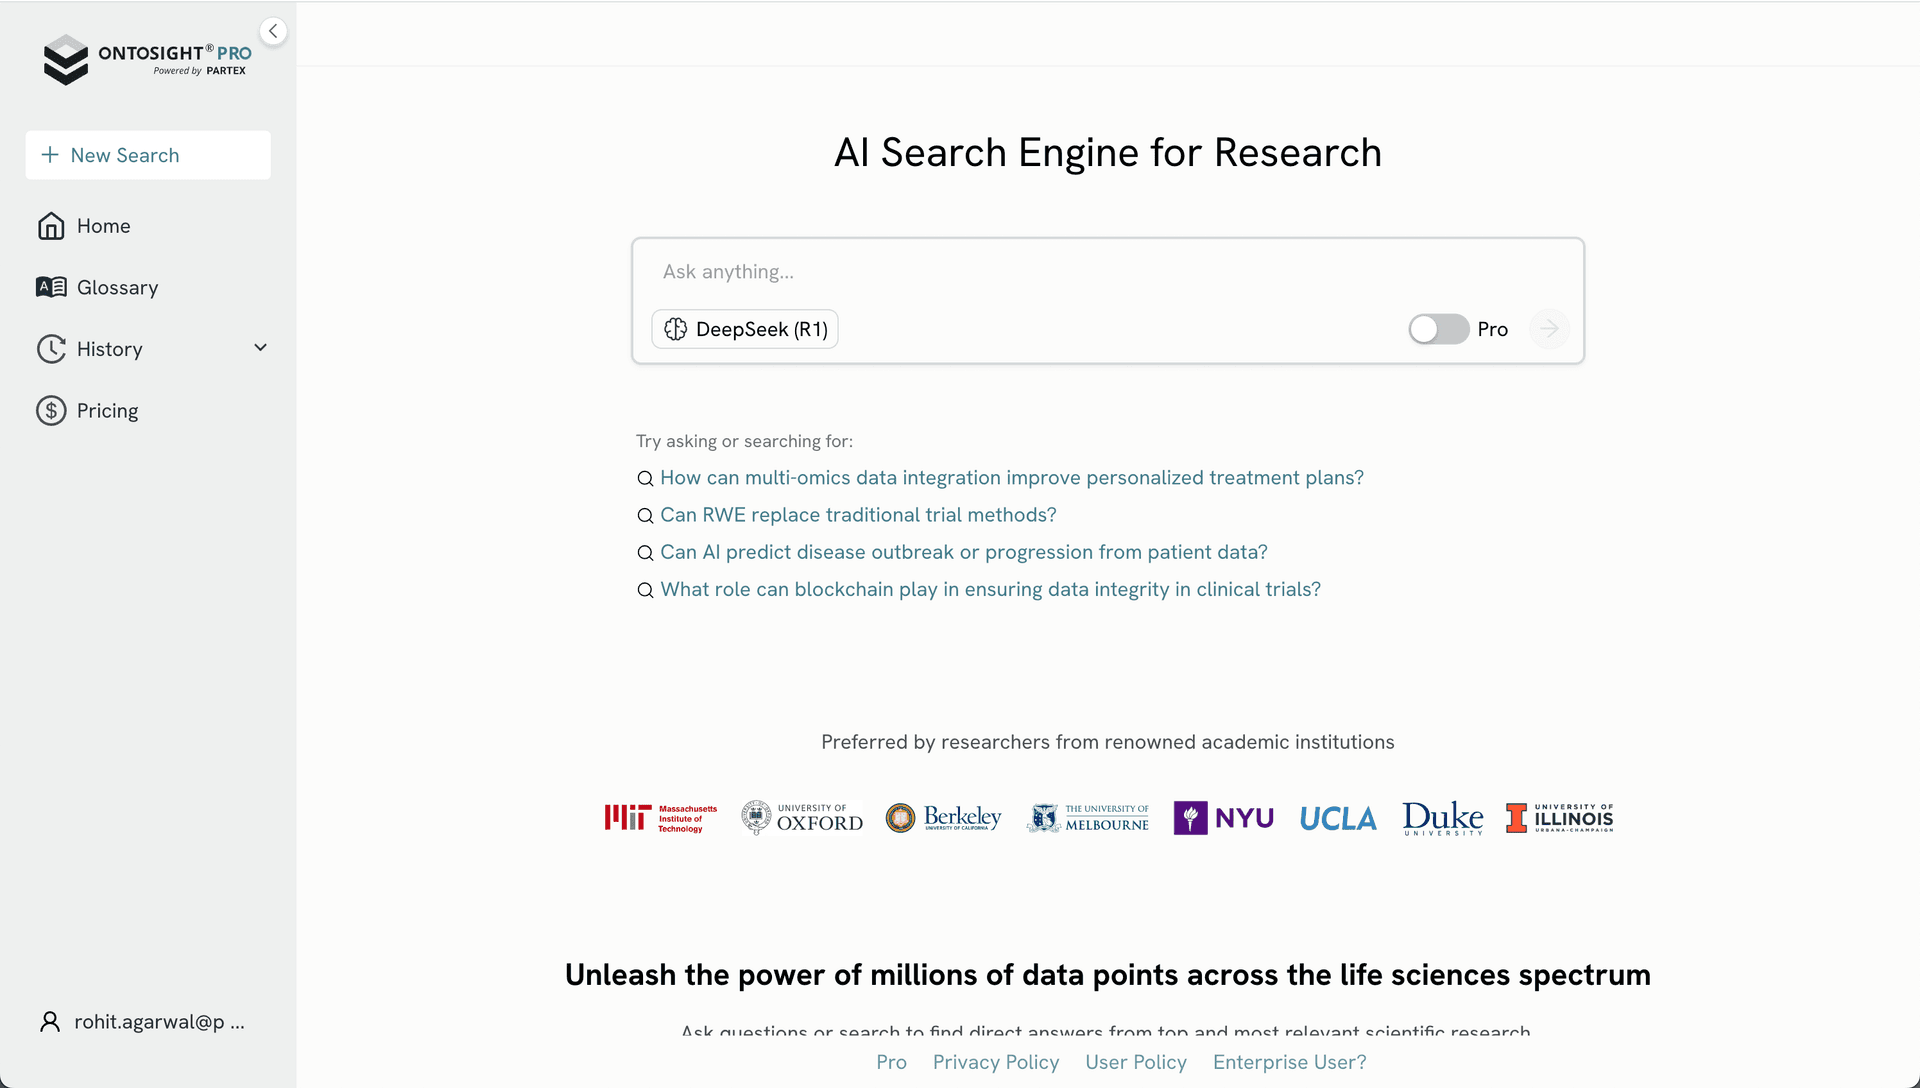Enable the Pro toggle switch
The width and height of the screenshot is (1920, 1088).
1438,329
